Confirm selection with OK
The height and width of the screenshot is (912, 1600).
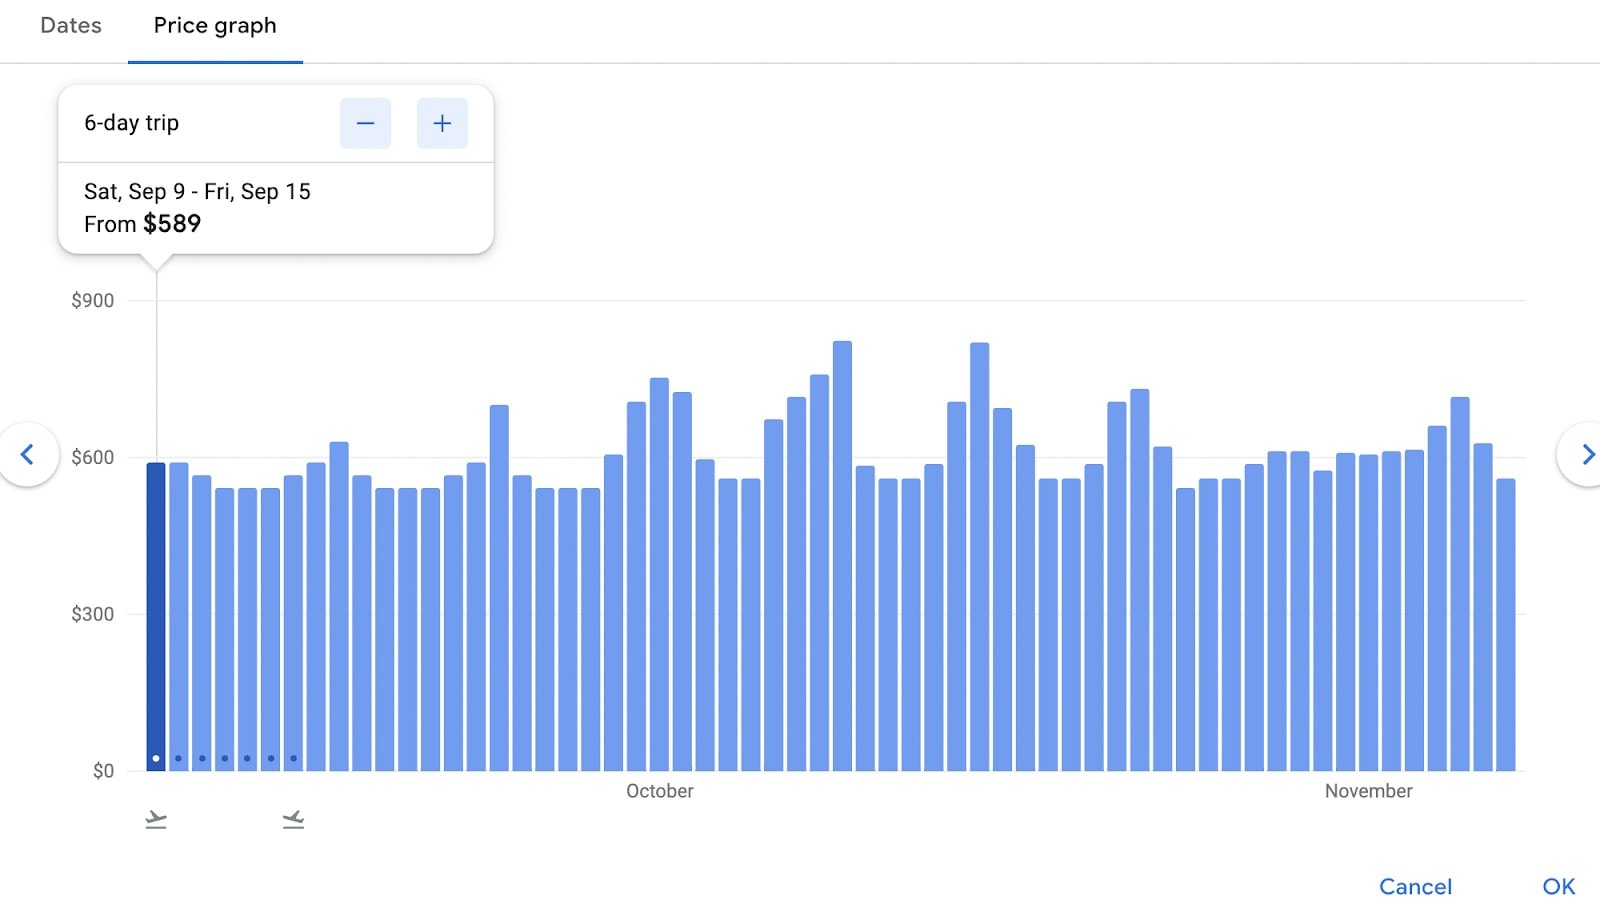(x=1558, y=886)
